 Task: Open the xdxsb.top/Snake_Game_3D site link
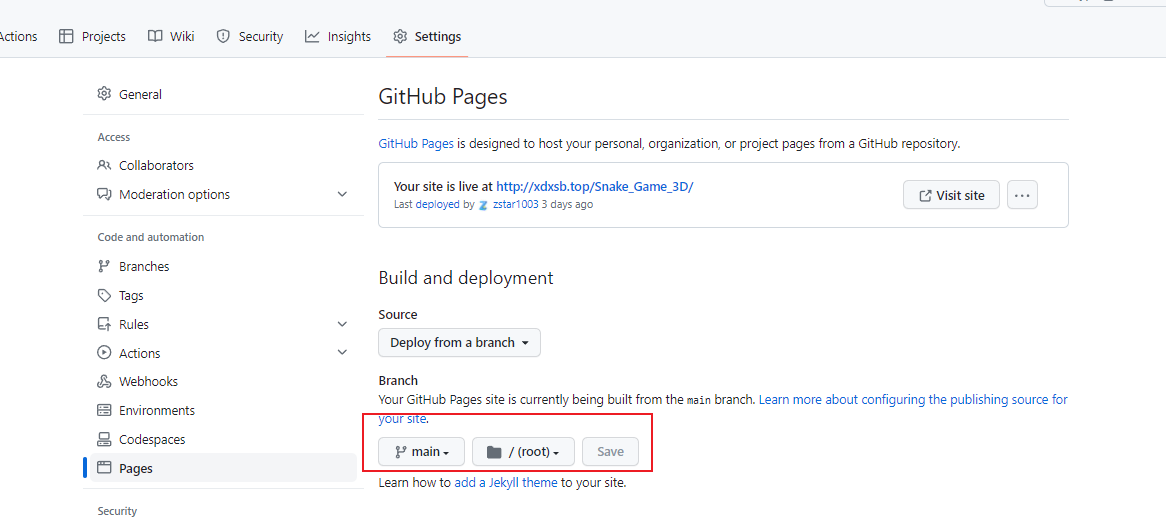pyautogui.click(x=595, y=187)
